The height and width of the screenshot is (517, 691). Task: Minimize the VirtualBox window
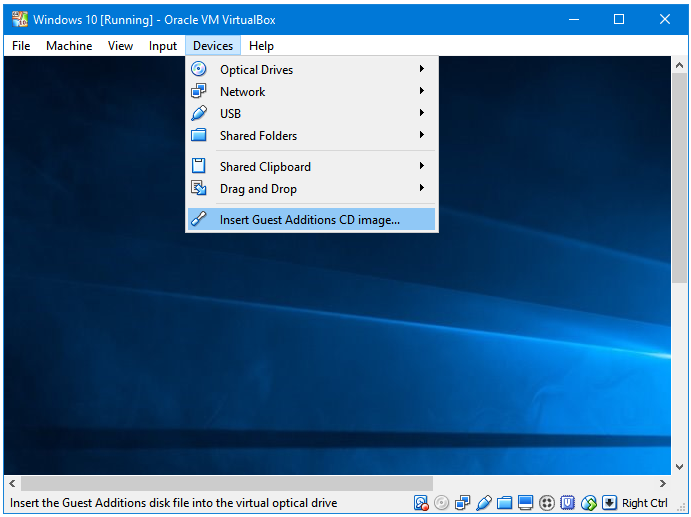(574, 19)
